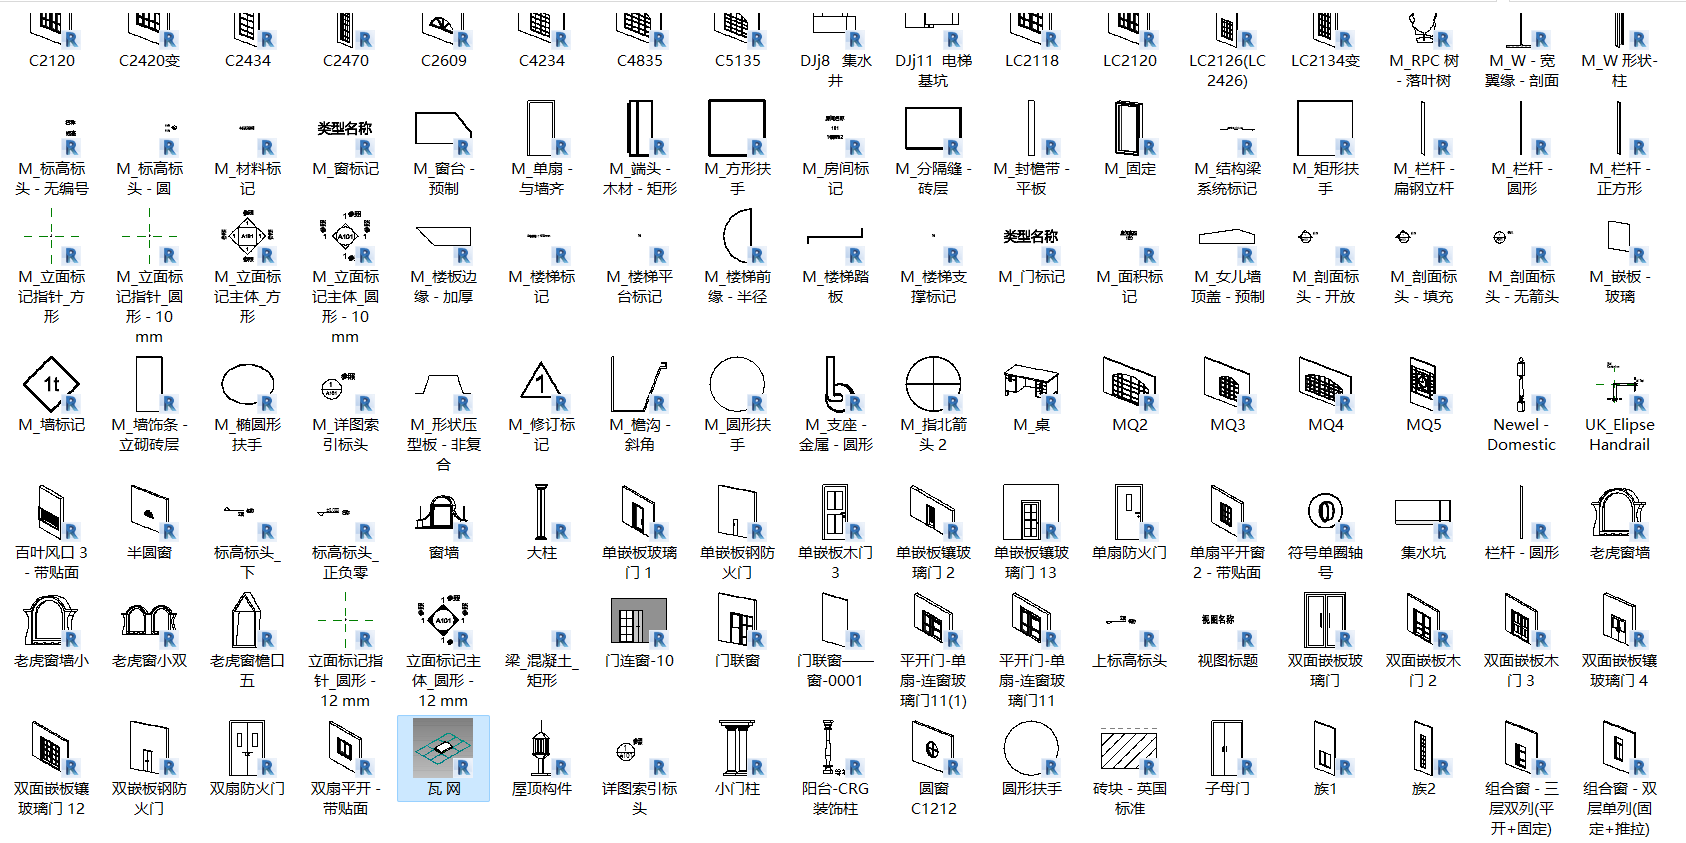This screenshot has width=1686, height=843.
Task: Select the Newel - Domestic family file
Action: [x=1521, y=404]
